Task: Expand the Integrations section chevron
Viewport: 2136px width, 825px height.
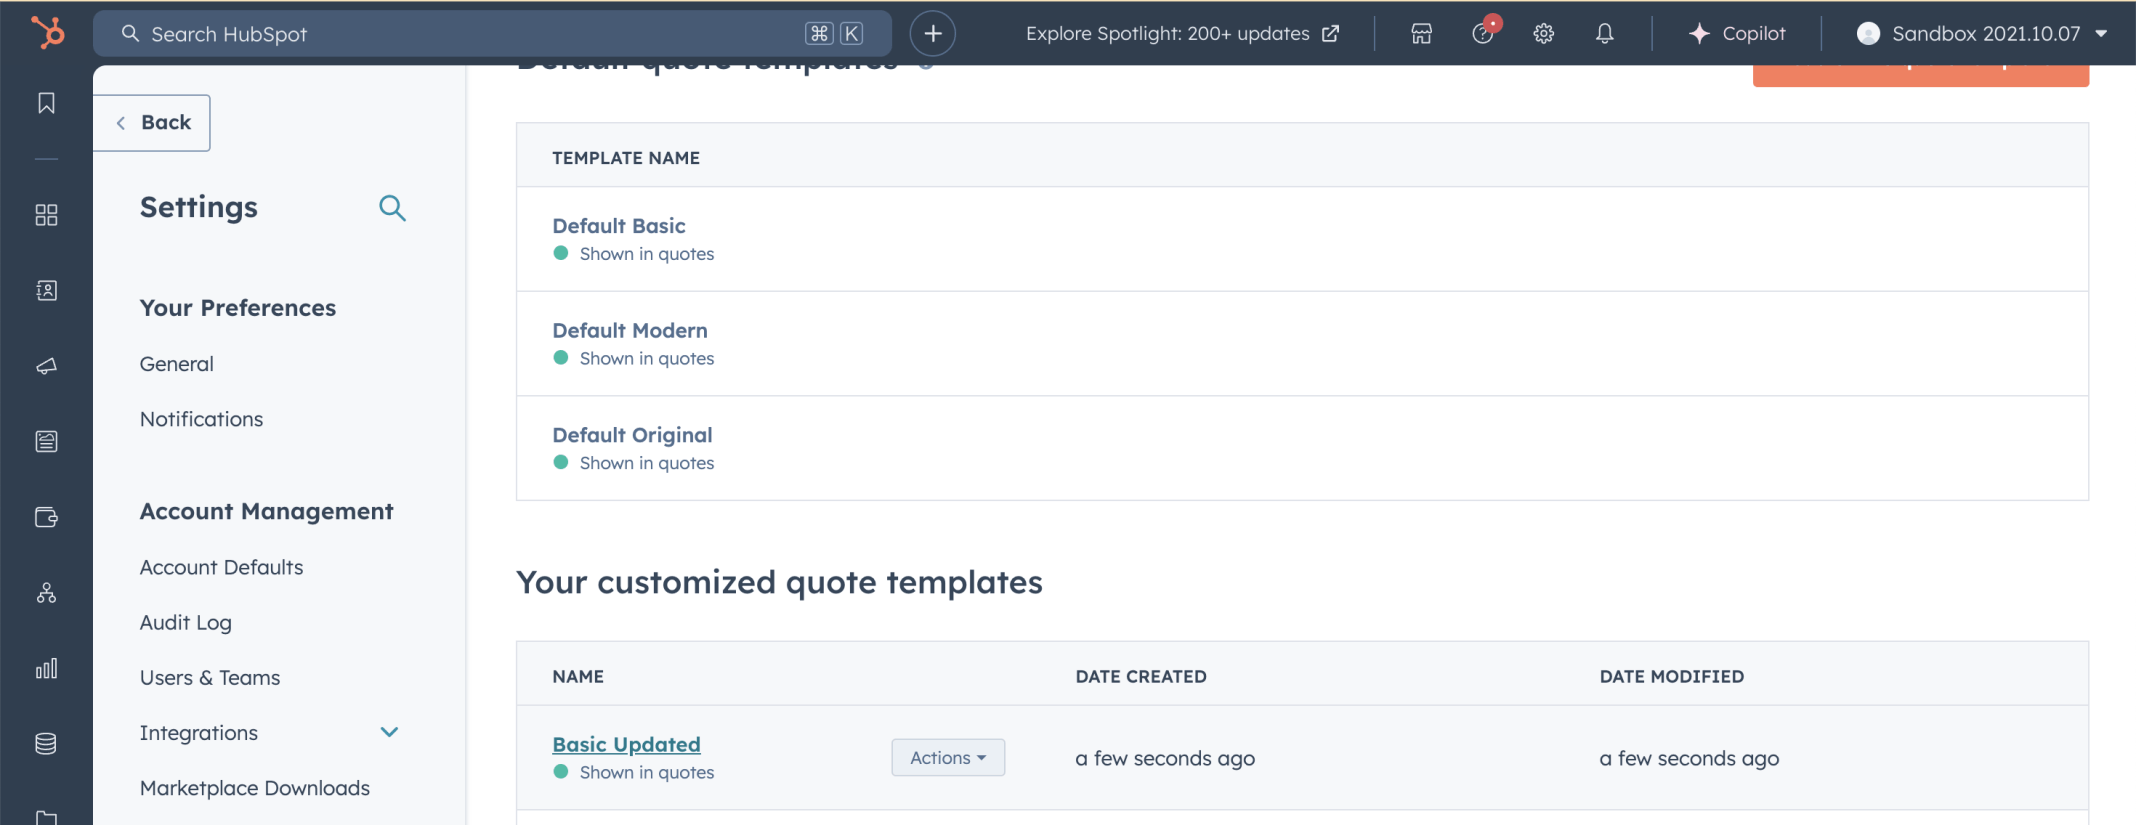Action: pos(390,732)
